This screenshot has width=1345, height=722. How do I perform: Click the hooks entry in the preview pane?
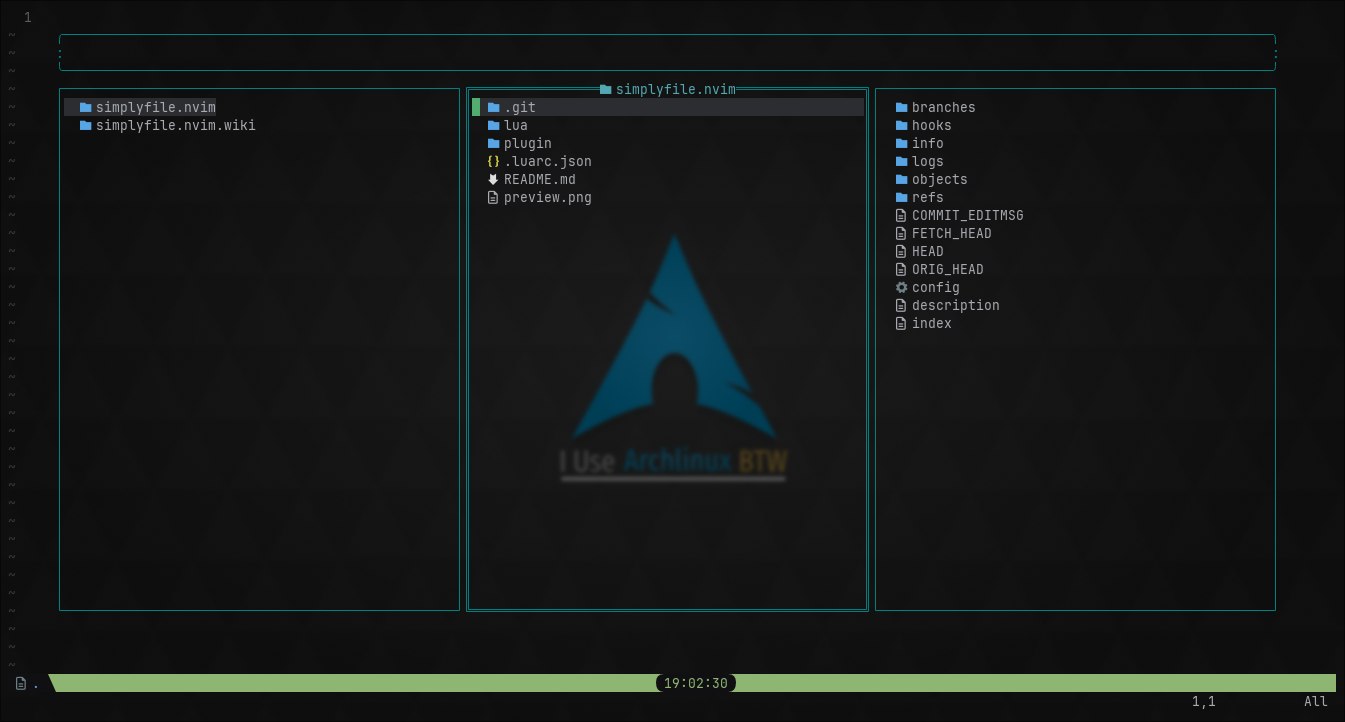(932, 125)
